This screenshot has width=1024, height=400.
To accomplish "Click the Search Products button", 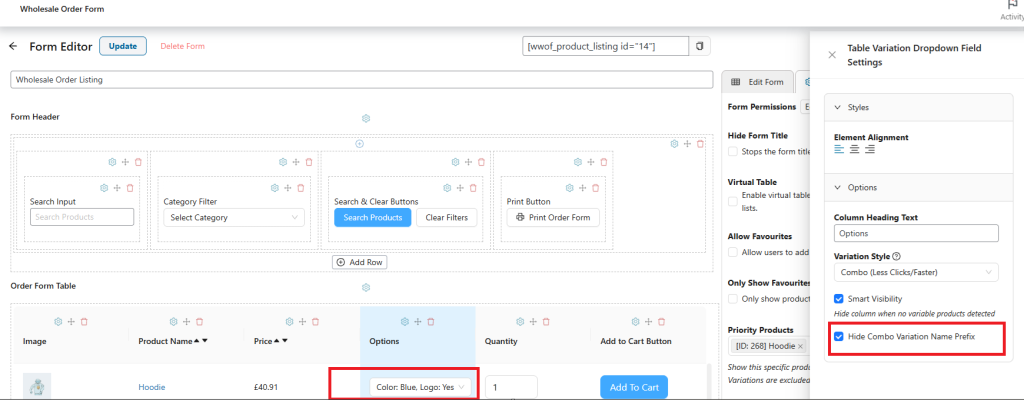I will pos(373,218).
